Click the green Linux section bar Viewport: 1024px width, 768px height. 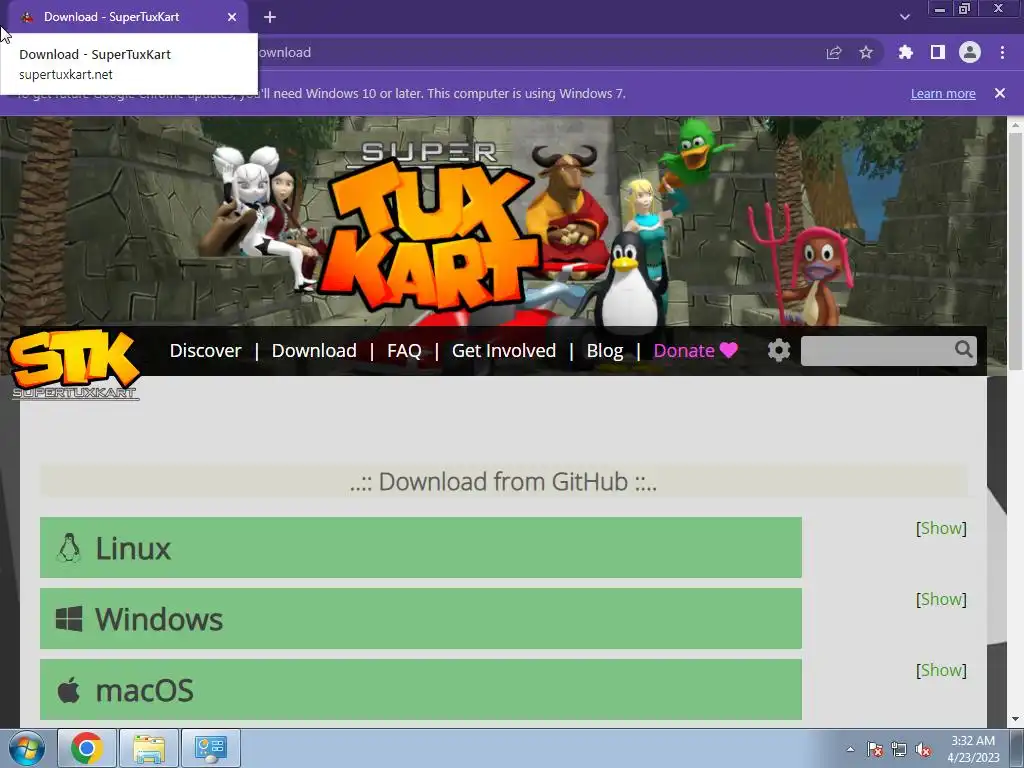[x=421, y=547]
